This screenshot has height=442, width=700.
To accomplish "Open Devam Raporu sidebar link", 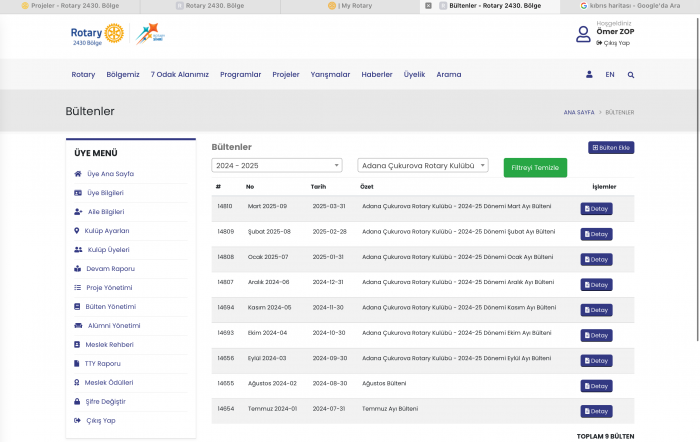I will [110, 269].
